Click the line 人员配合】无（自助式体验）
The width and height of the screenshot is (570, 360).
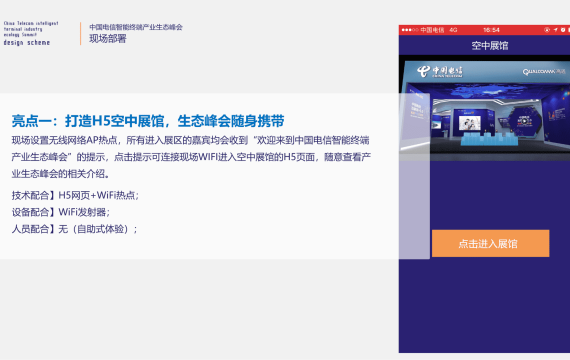pyautogui.click(x=75, y=229)
